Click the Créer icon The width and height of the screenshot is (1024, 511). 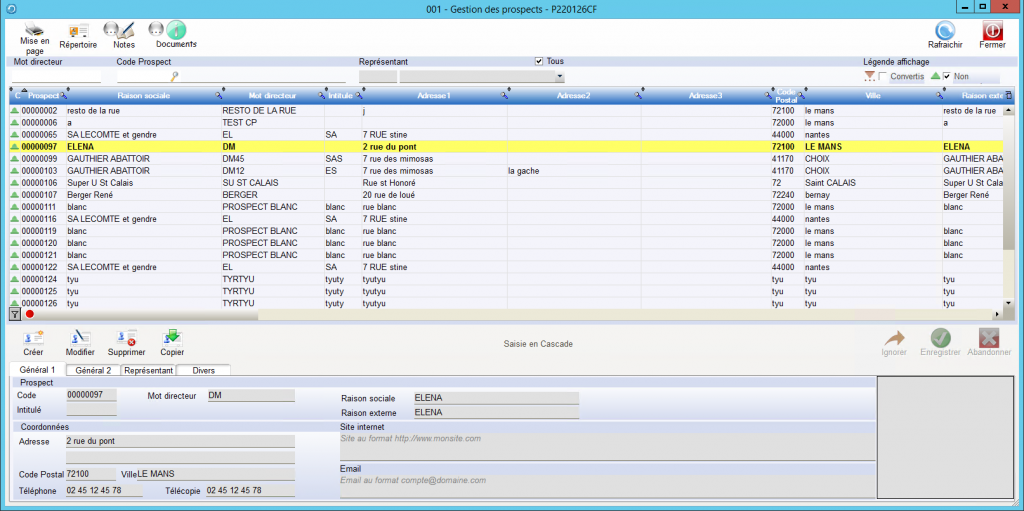click(33, 338)
